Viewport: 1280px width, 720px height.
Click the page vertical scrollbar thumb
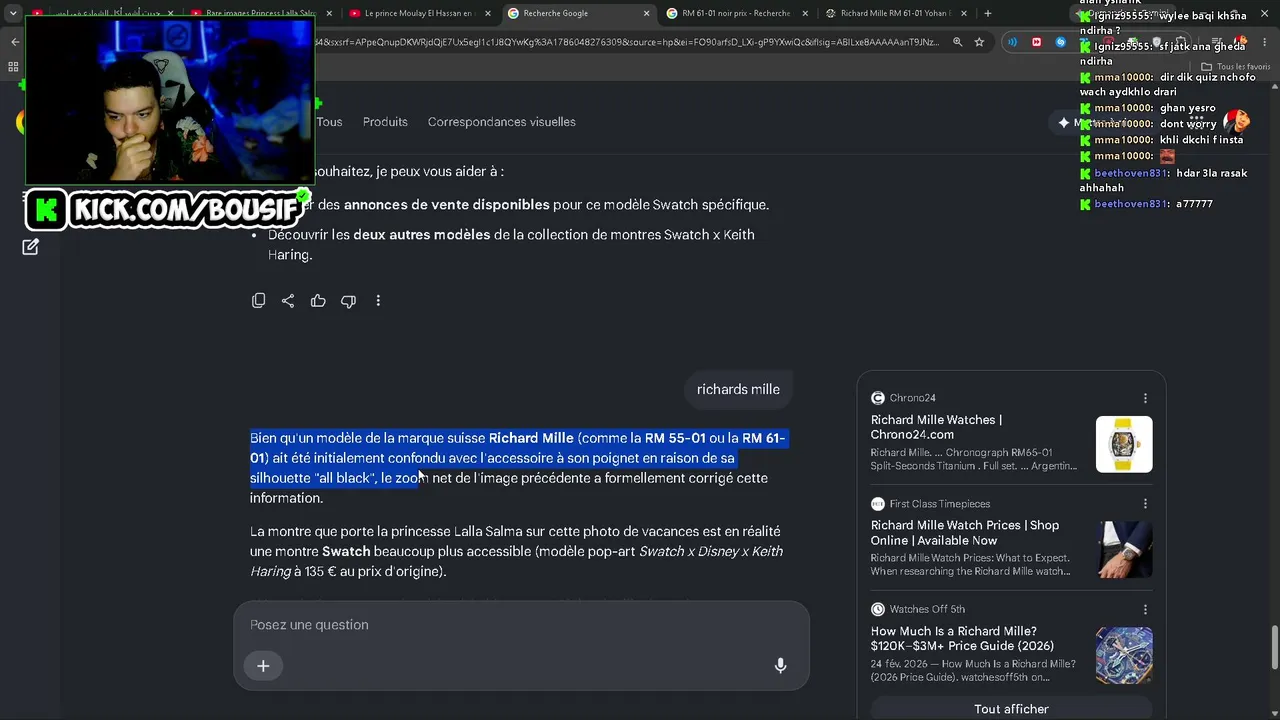click(x=1274, y=648)
